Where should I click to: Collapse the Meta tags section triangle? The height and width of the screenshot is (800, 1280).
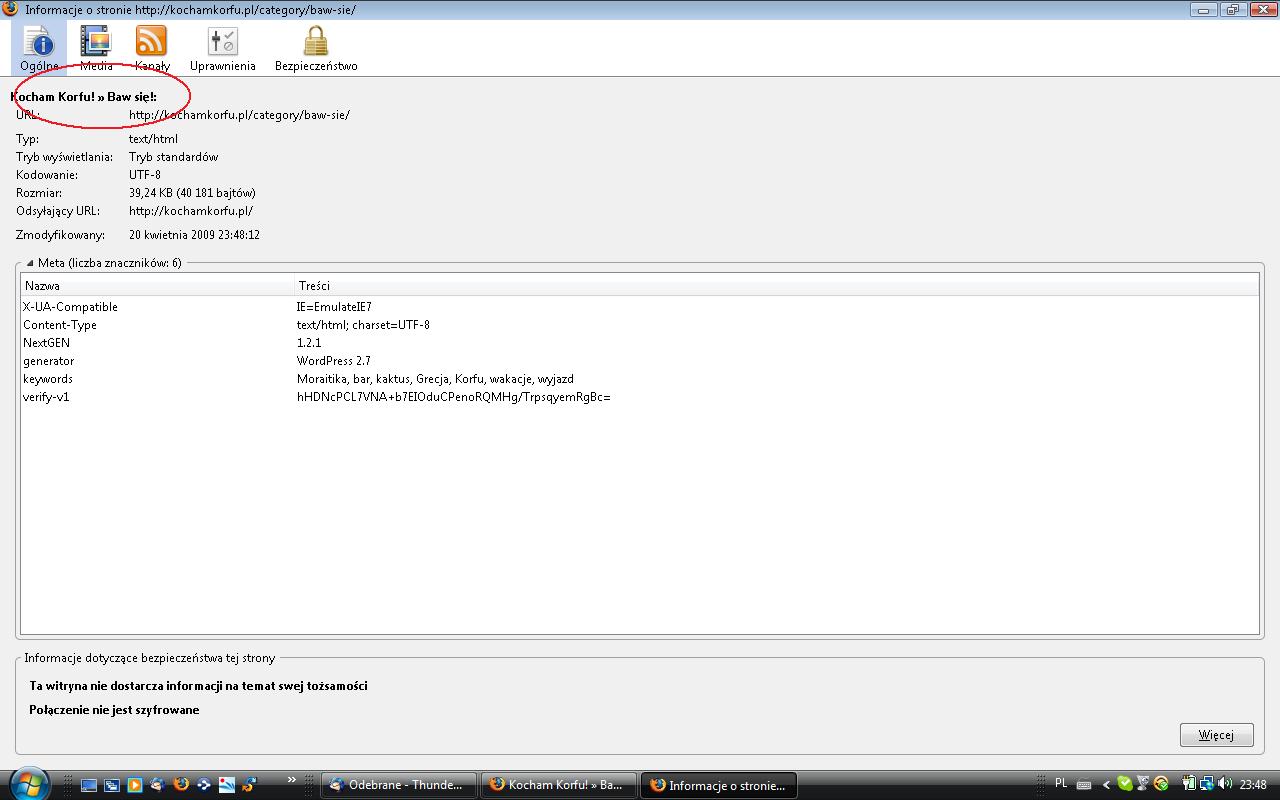[x=30, y=263]
